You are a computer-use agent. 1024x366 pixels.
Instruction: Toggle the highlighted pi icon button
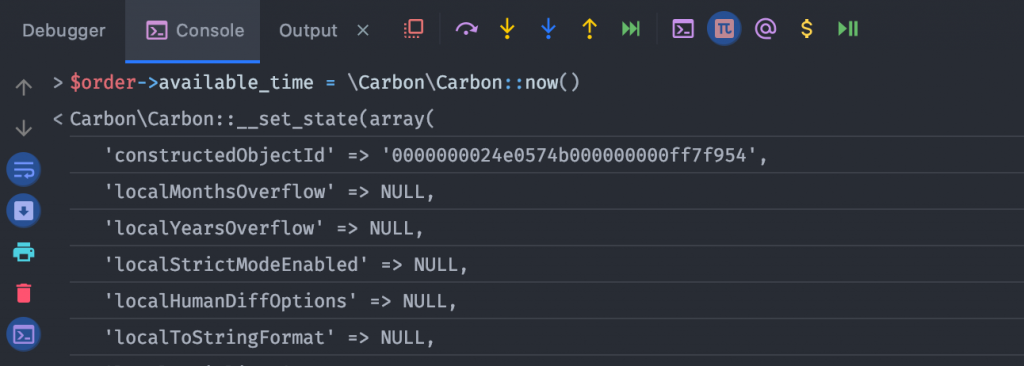(724, 29)
